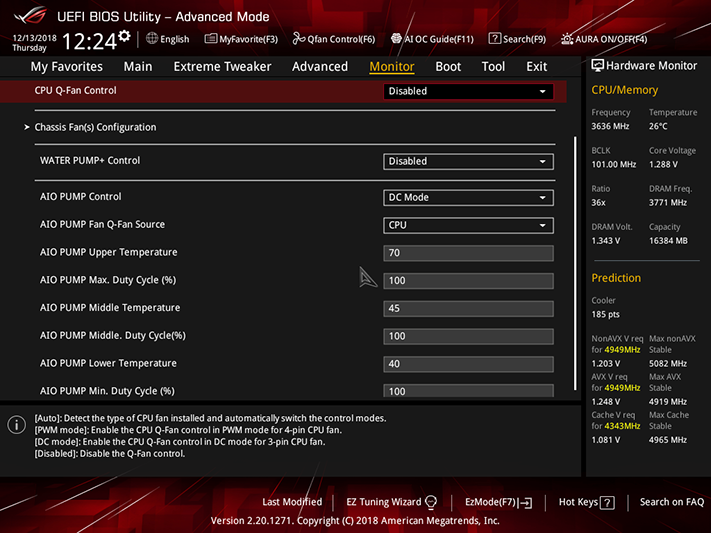711x533 pixels.
Task: Click the 185 pts cooler score
Action: (x=605, y=314)
